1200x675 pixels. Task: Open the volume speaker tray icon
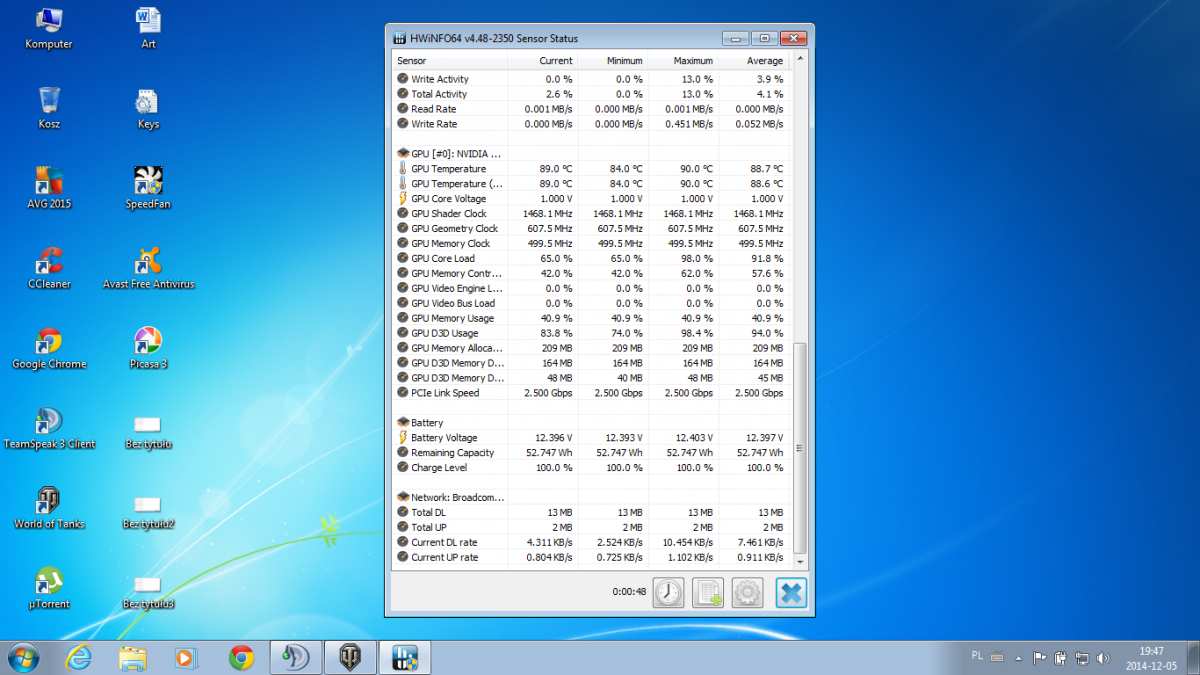[1104, 658]
